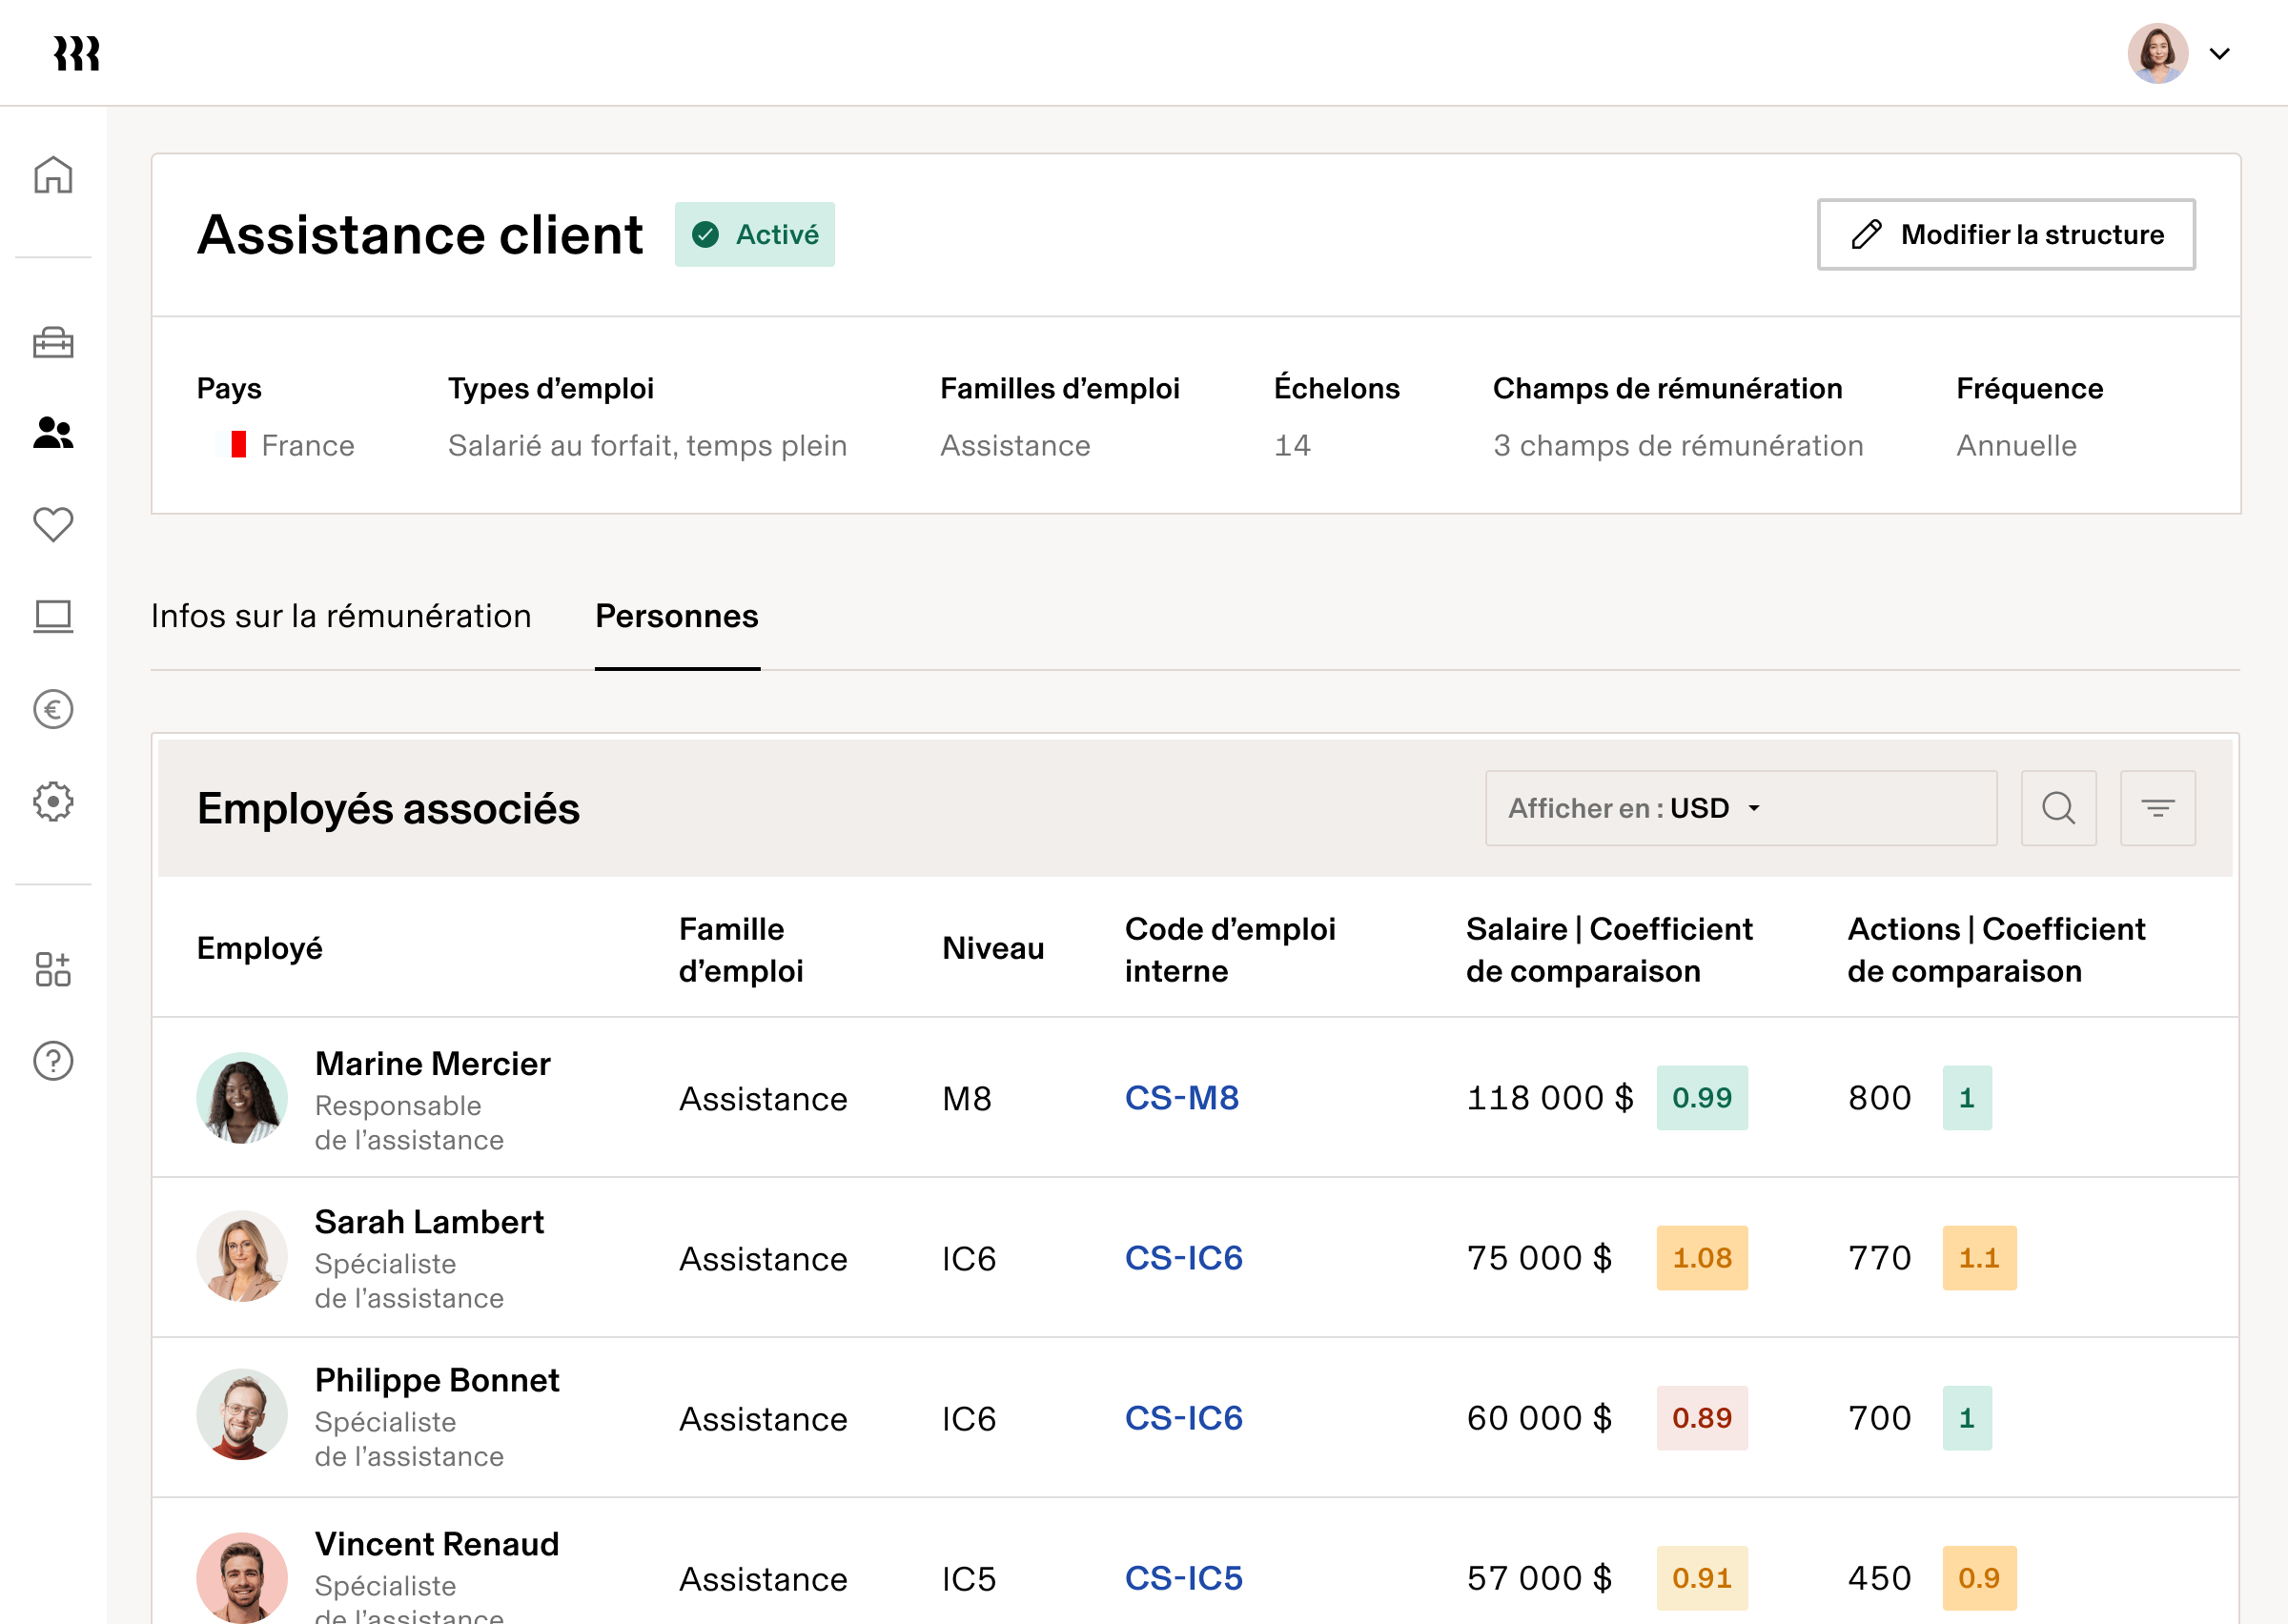Expand the user profile chevron menu
Image resolution: width=2288 pixels, height=1624 pixels.
pyautogui.click(x=2220, y=54)
